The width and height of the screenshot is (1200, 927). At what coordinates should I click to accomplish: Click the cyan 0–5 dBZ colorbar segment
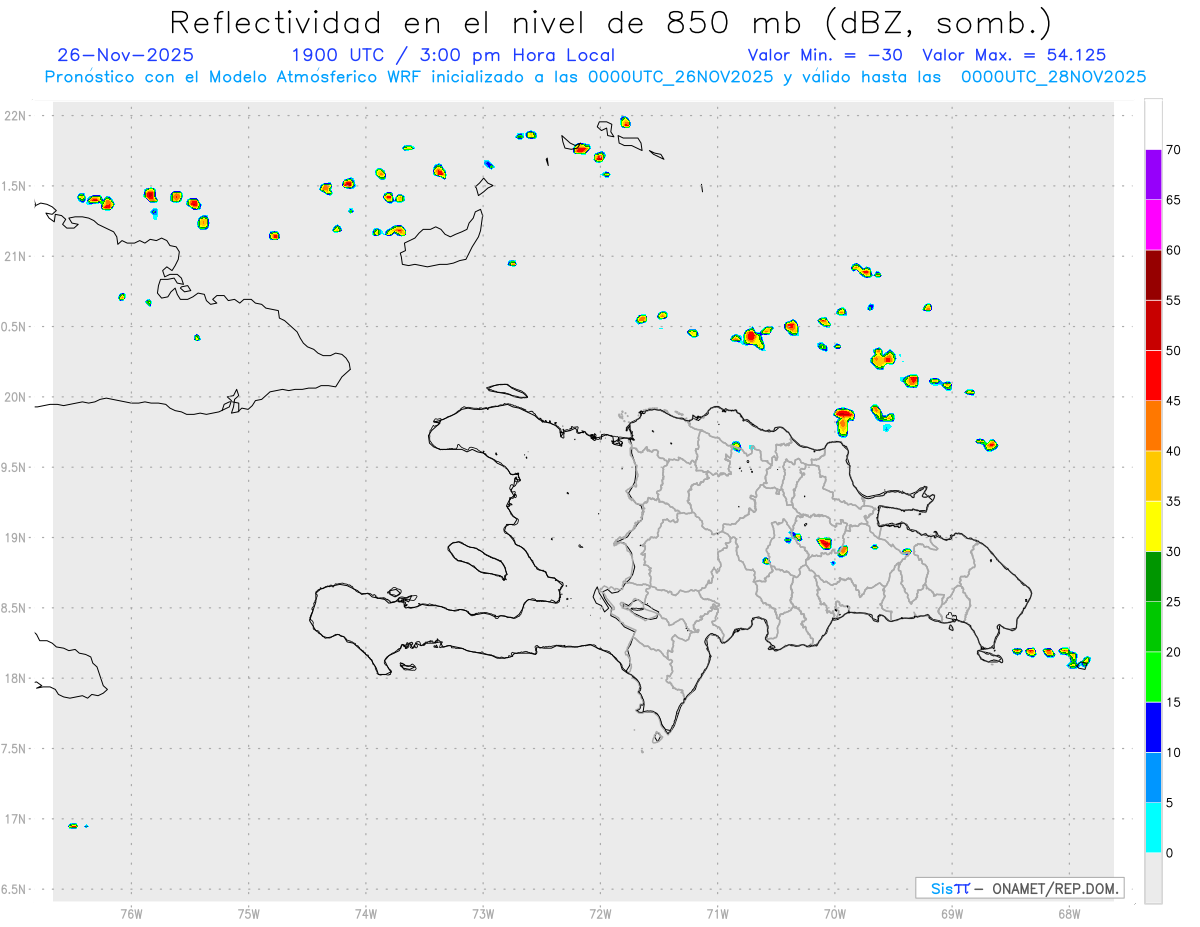pos(1153,828)
